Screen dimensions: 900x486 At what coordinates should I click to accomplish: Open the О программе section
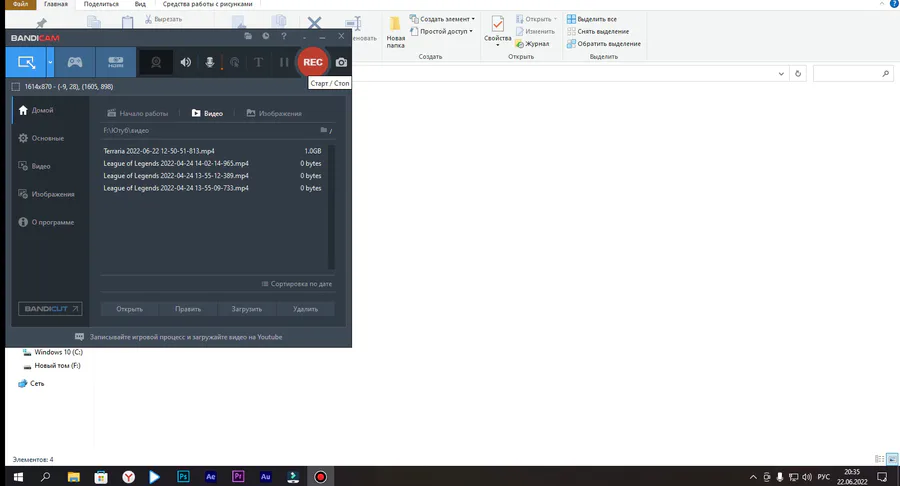tap(51, 222)
